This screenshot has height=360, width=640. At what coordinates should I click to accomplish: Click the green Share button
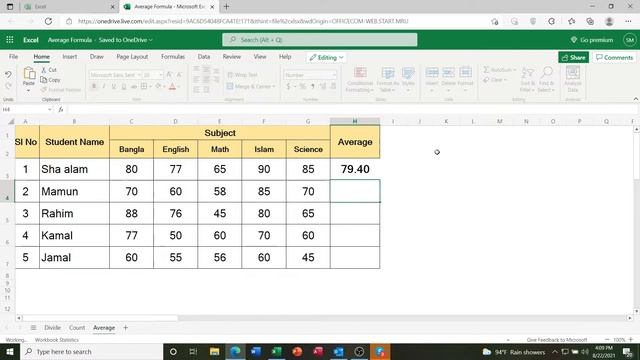573,58
